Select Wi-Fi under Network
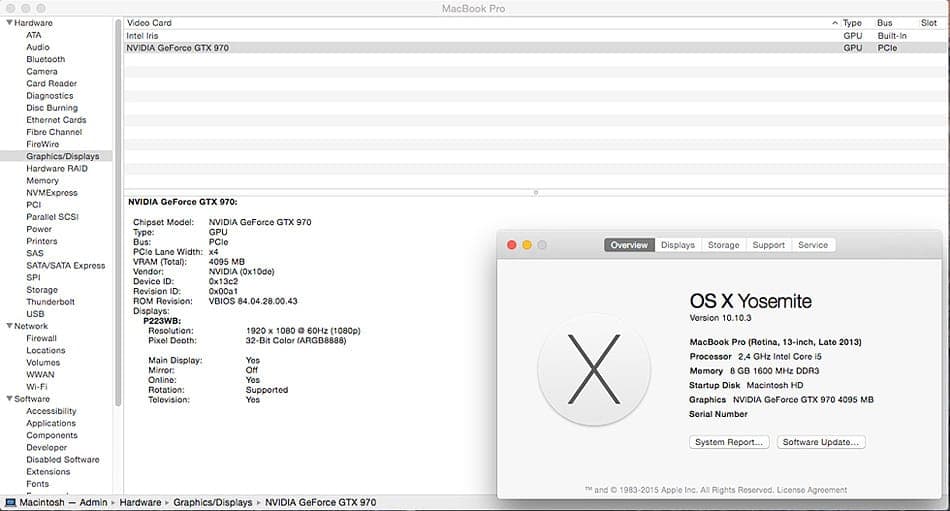The width and height of the screenshot is (950, 511). [36, 386]
